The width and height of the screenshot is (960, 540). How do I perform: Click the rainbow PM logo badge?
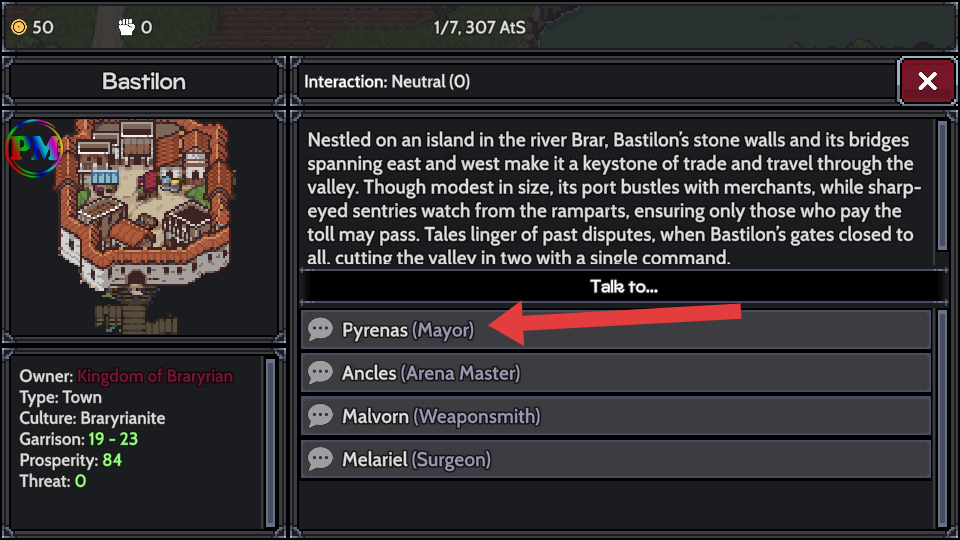click(34, 149)
